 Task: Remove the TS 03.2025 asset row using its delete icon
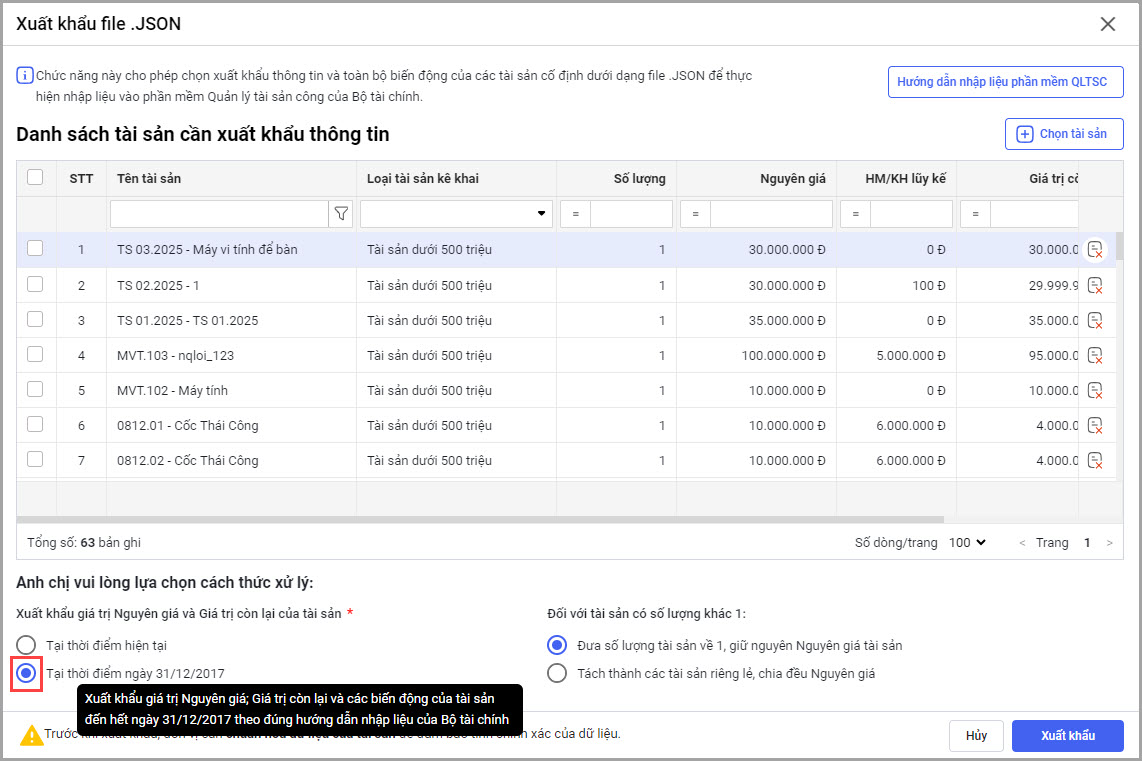tap(1095, 250)
